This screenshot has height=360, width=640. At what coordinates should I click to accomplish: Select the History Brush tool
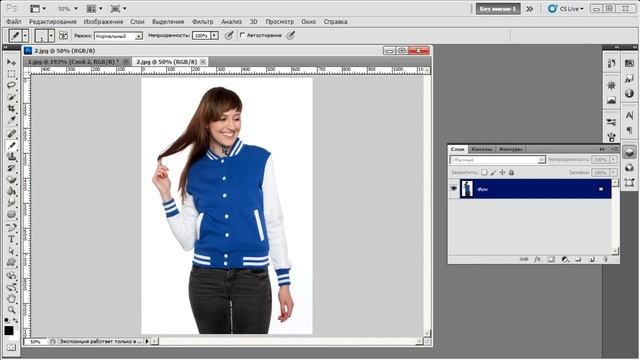click(11, 168)
